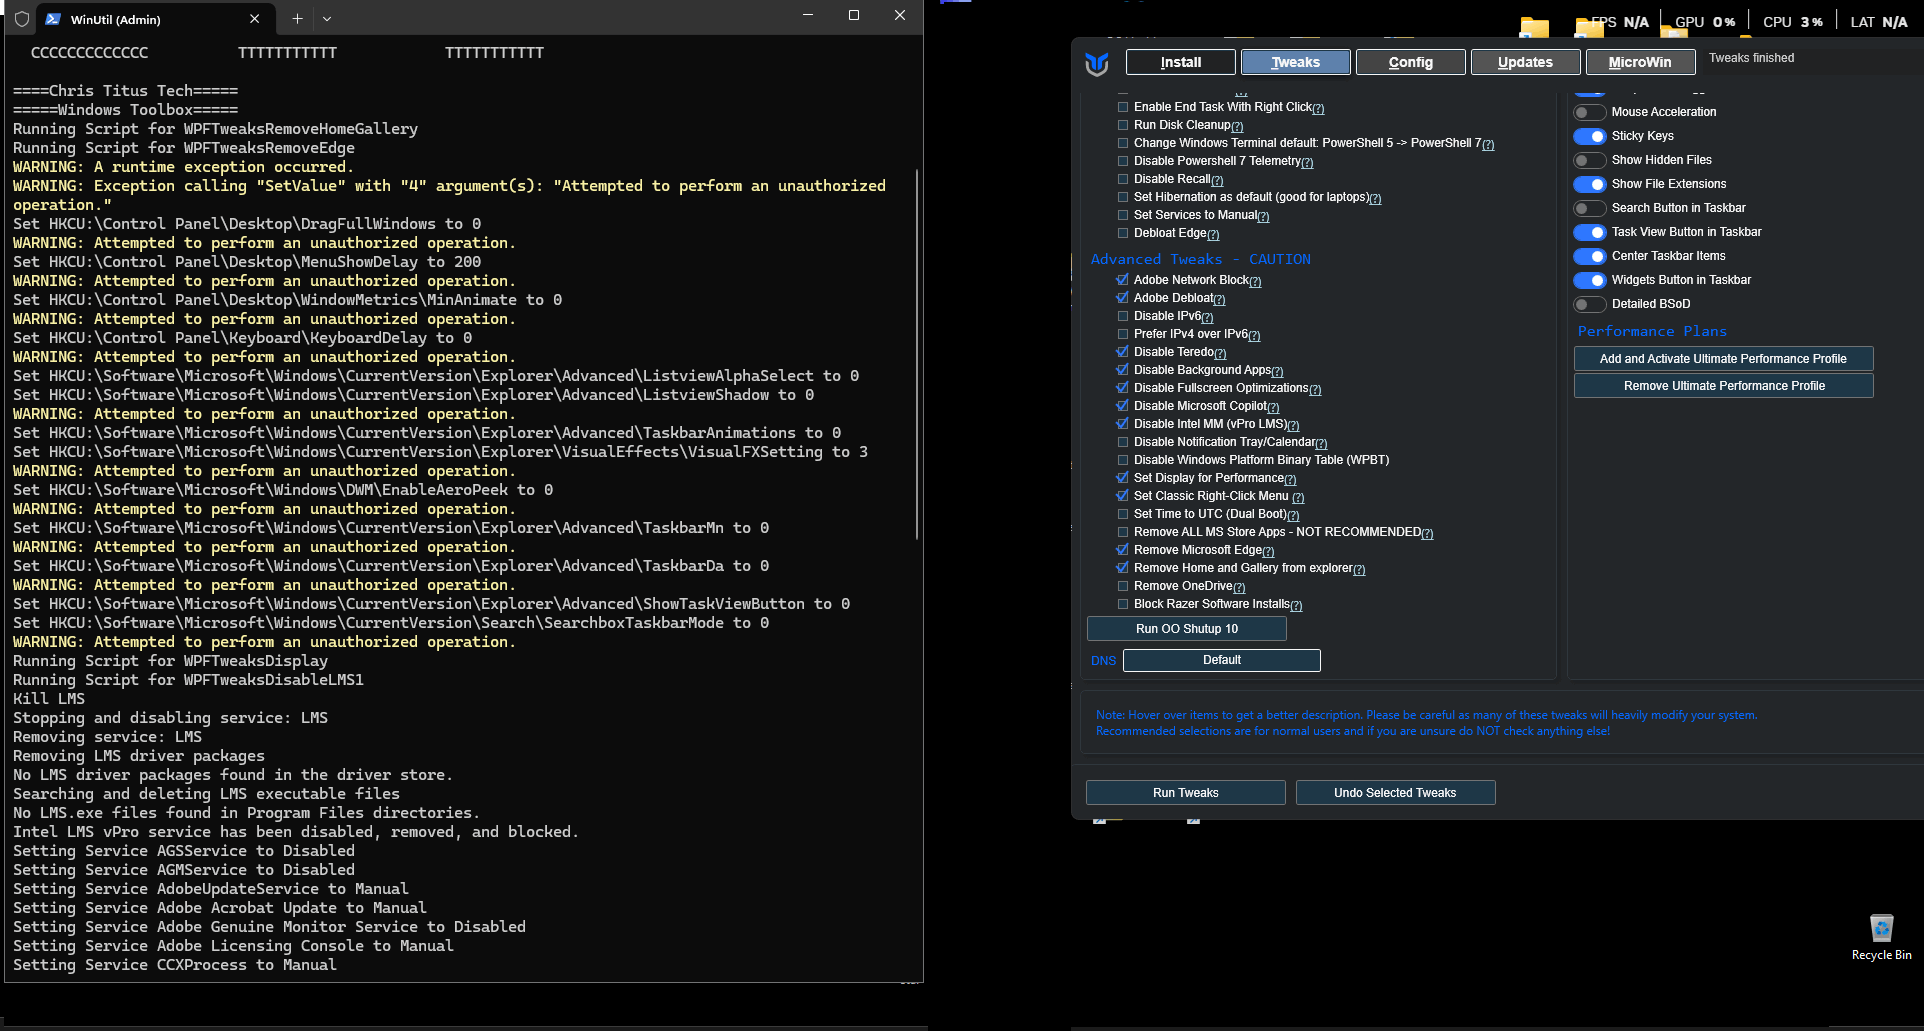
Task: Click help (?) icon beside Remove OneDrive
Action: pos(1239,588)
